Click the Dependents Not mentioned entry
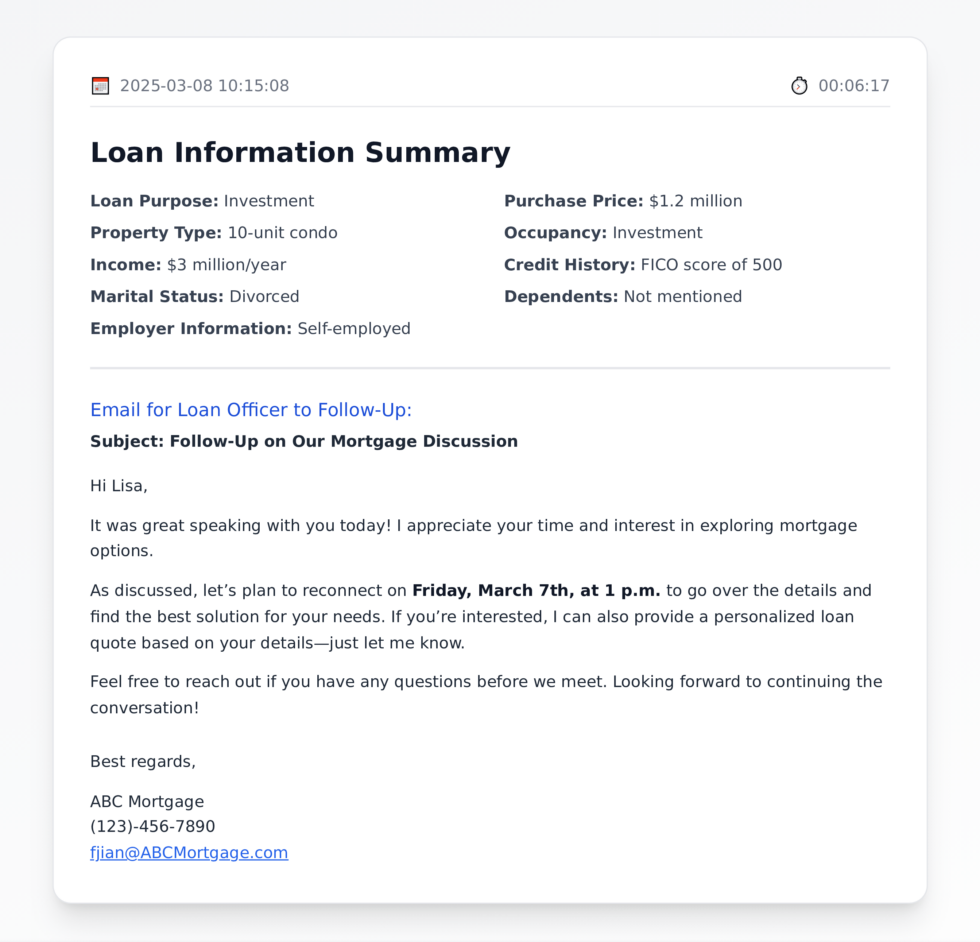The height and width of the screenshot is (942, 980). 623,297
